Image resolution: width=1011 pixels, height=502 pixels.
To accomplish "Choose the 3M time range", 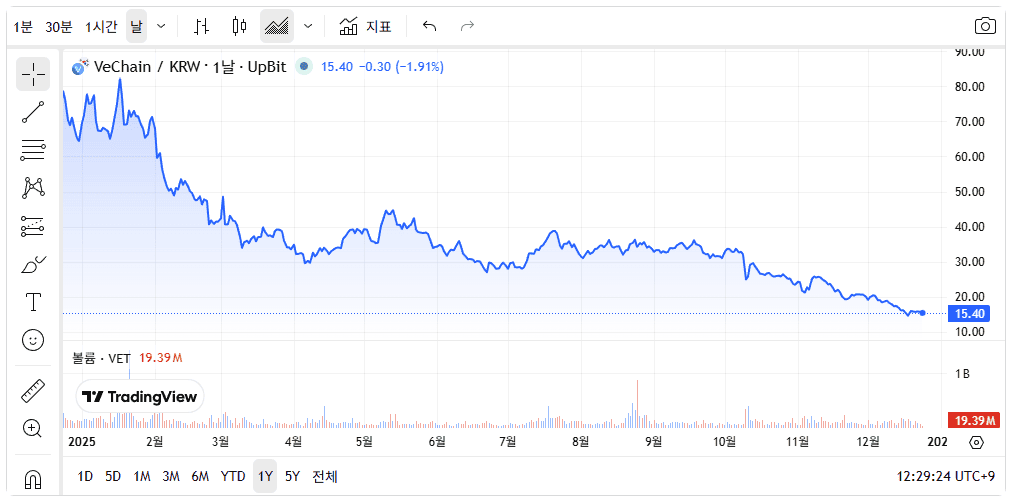I will pos(171,477).
